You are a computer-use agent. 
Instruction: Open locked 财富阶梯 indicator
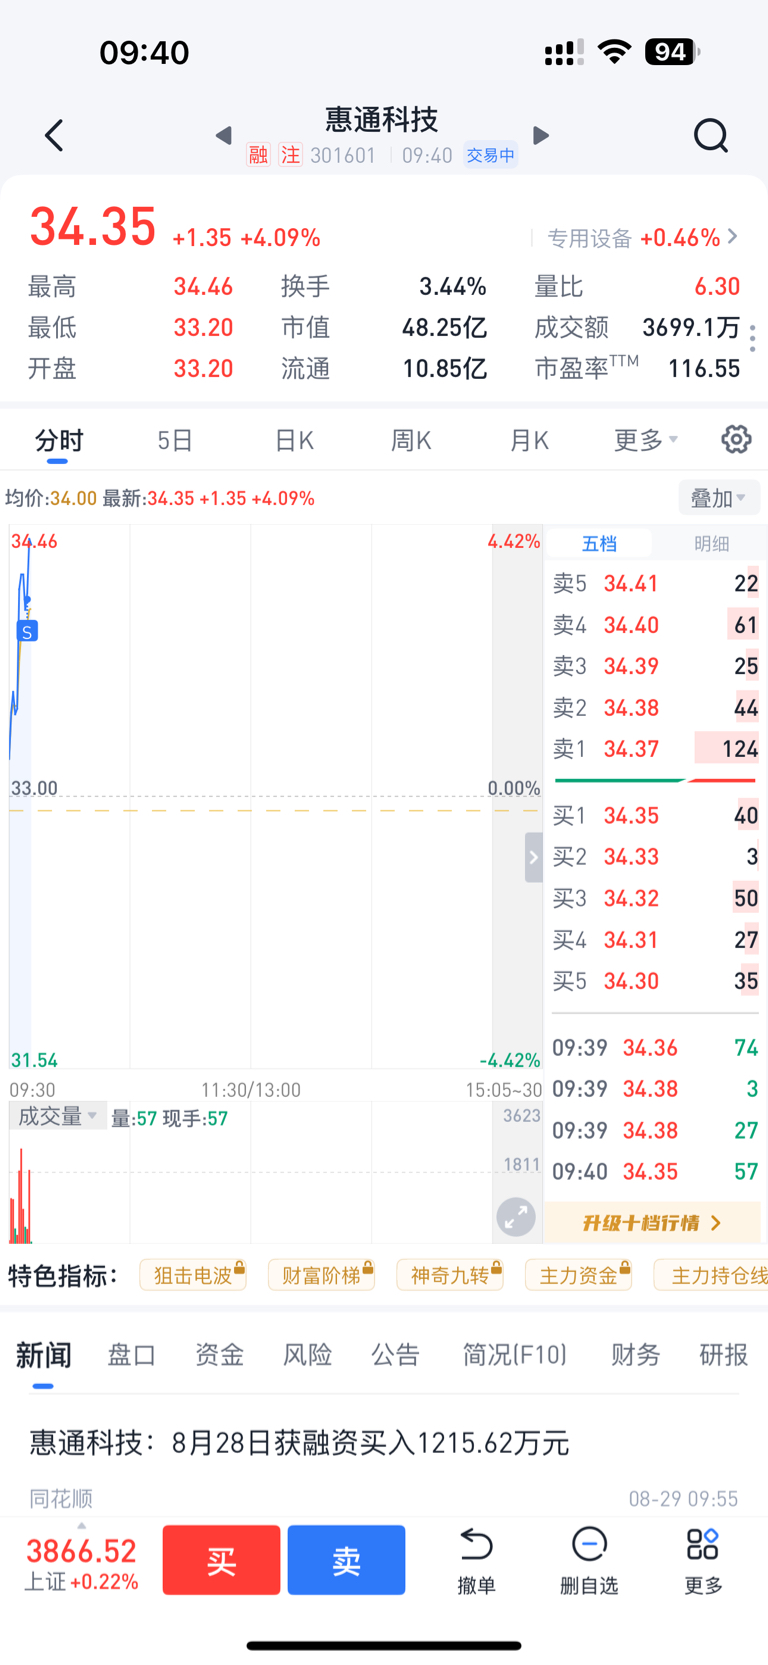pyautogui.click(x=322, y=1275)
